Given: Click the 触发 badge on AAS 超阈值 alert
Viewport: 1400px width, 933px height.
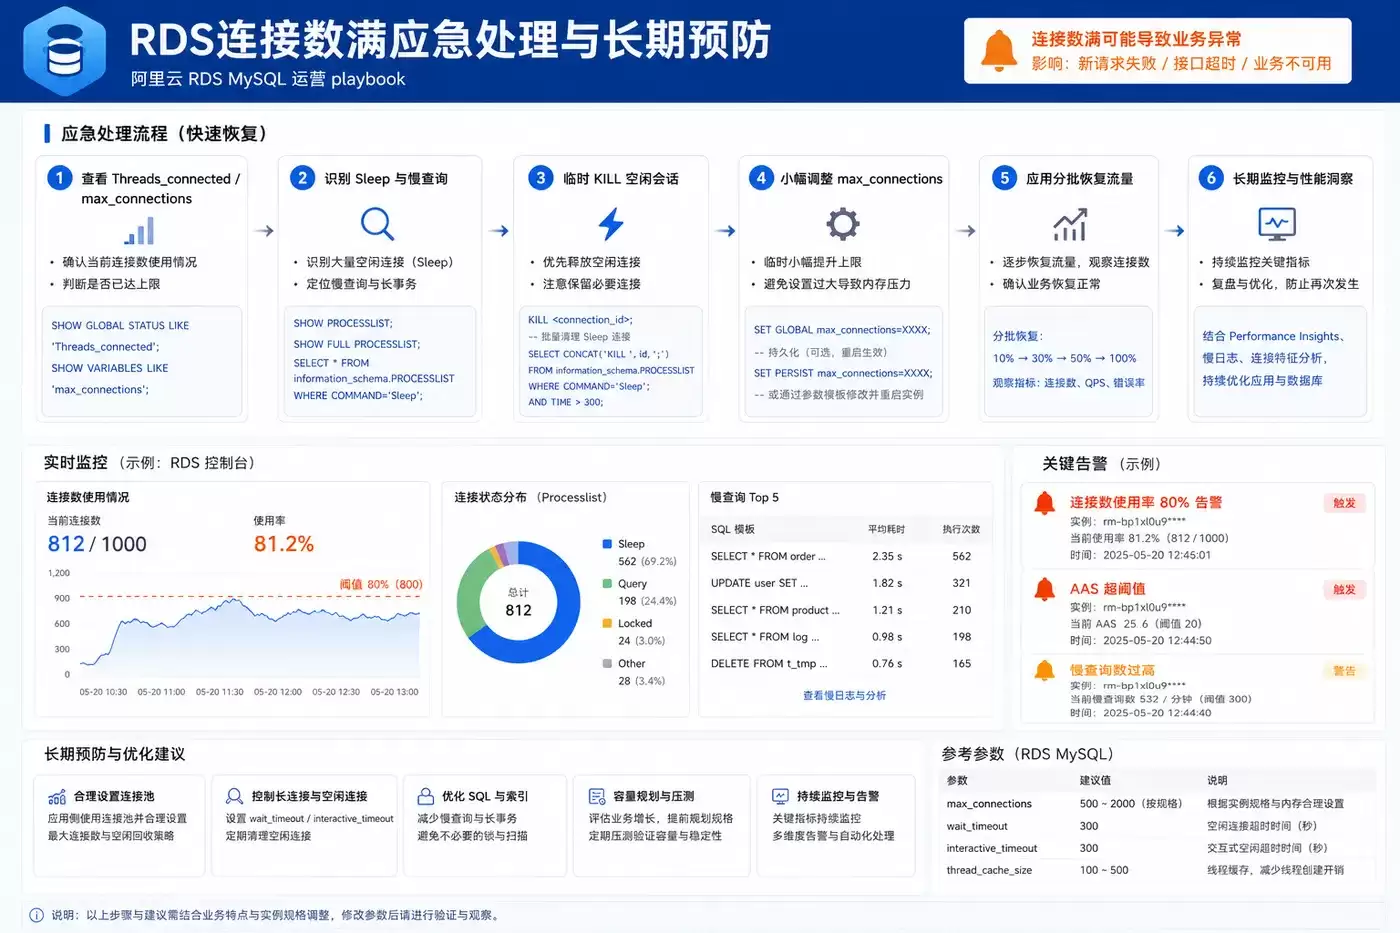Looking at the screenshot, I should [1344, 589].
